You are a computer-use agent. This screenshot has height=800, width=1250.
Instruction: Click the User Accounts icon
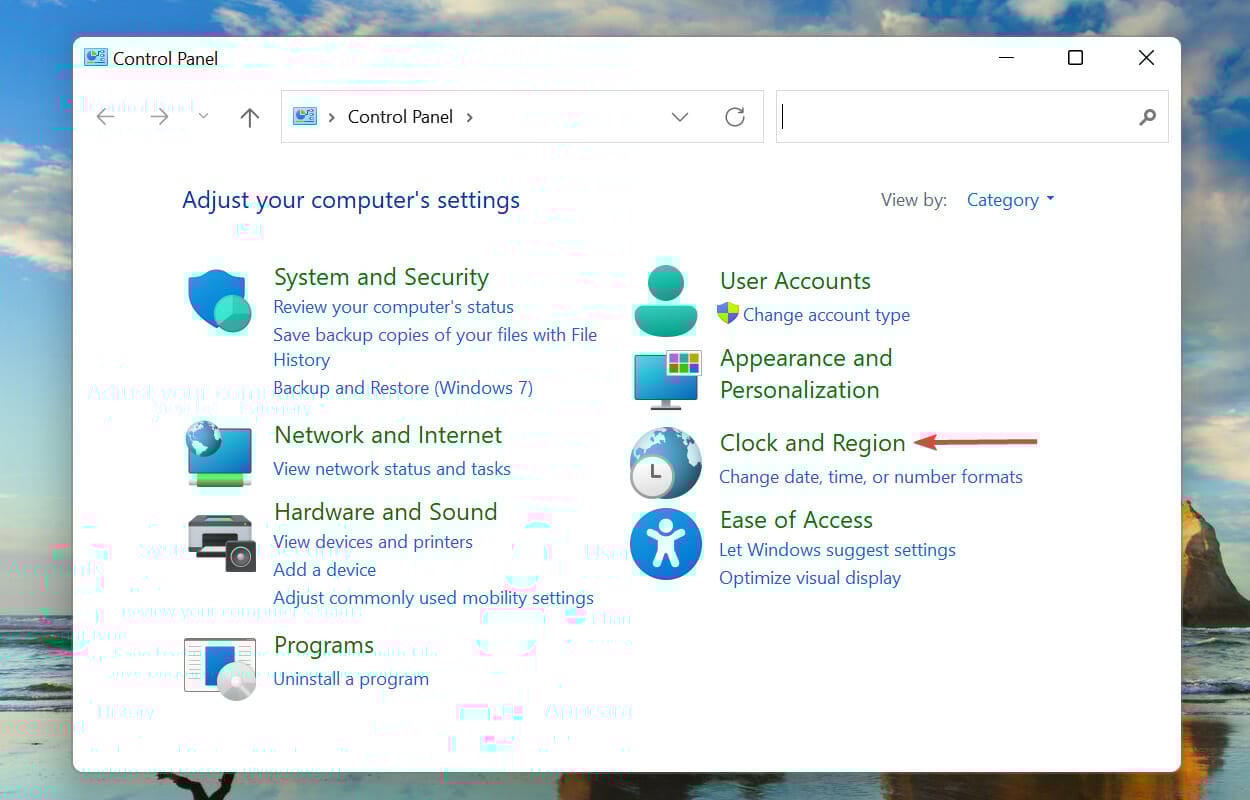(x=665, y=299)
